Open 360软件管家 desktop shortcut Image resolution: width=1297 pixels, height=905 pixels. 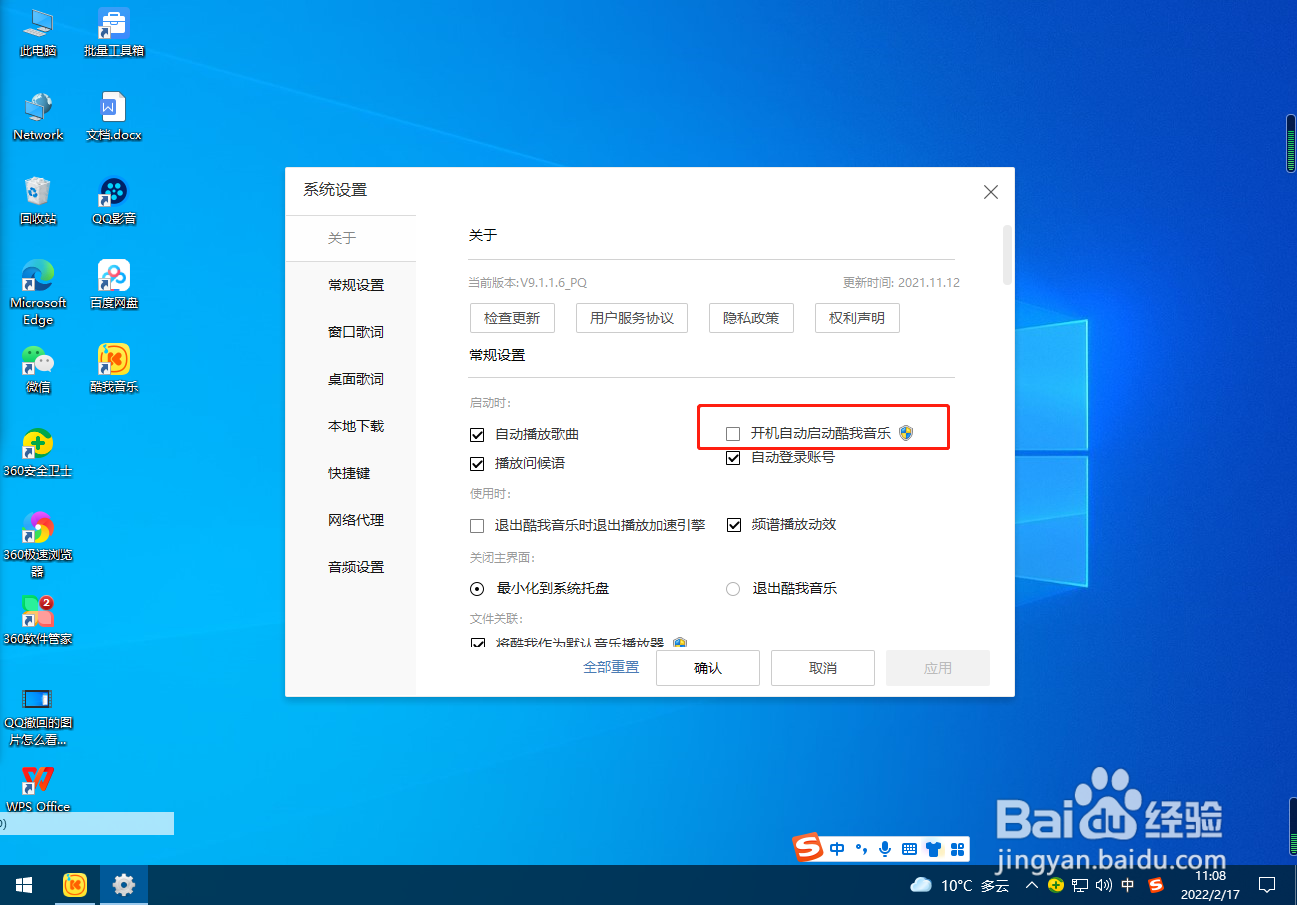point(38,620)
